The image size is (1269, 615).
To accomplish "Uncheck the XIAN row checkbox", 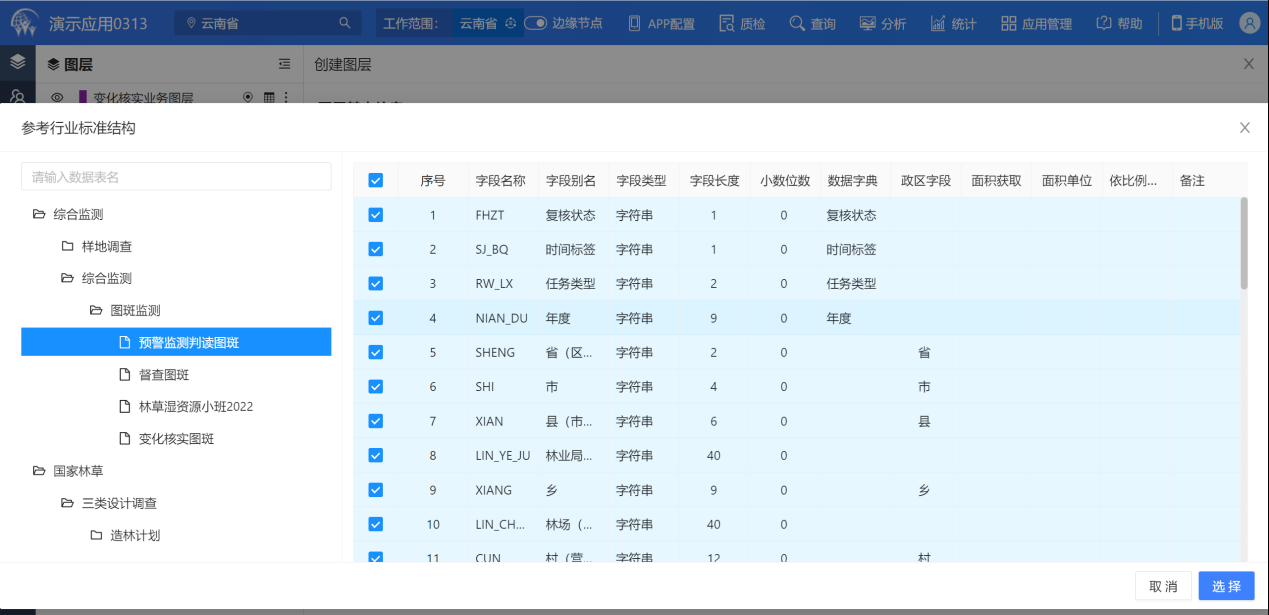I will (x=376, y=421).
